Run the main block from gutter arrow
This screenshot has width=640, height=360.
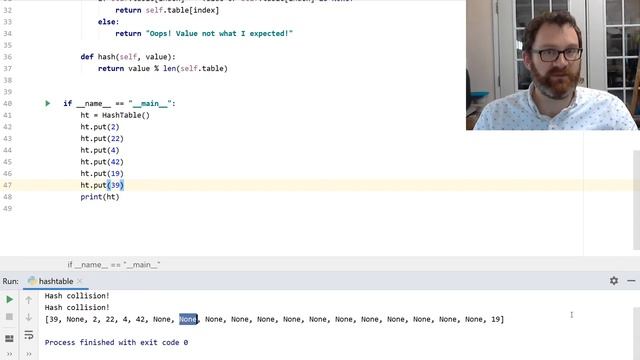click(x=47, y=104)
